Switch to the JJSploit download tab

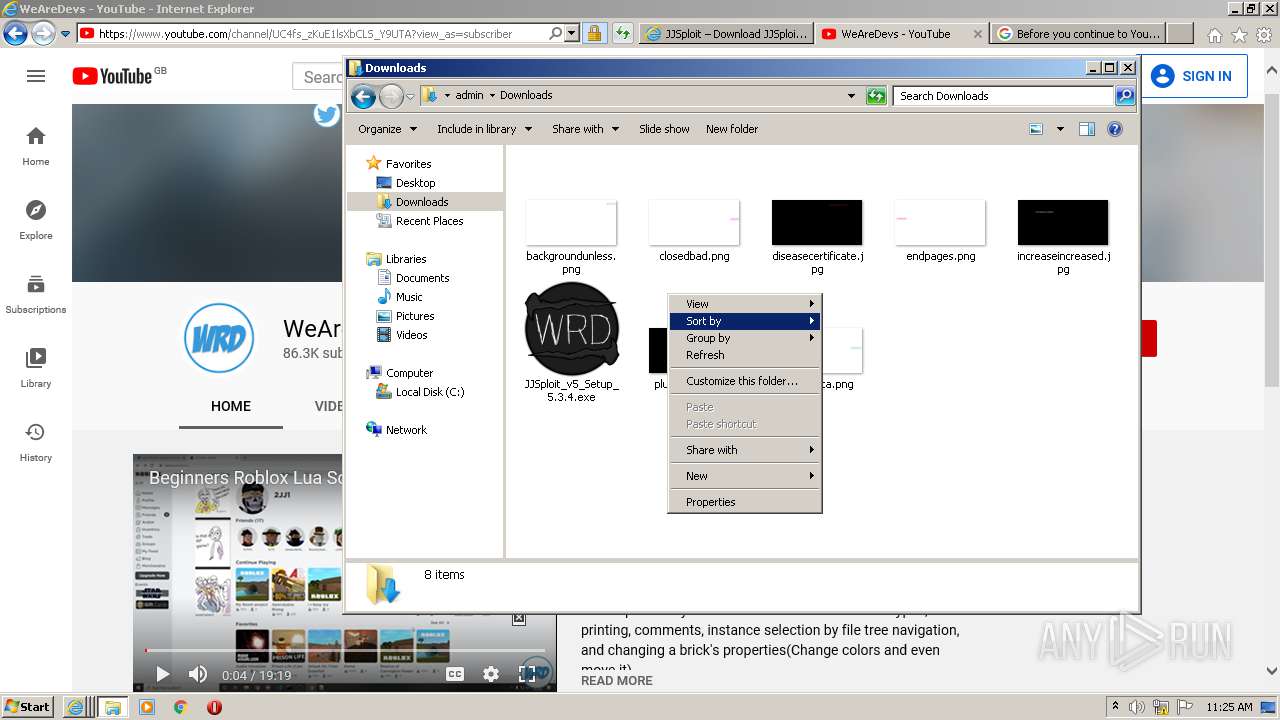click(x=725, y=33)
